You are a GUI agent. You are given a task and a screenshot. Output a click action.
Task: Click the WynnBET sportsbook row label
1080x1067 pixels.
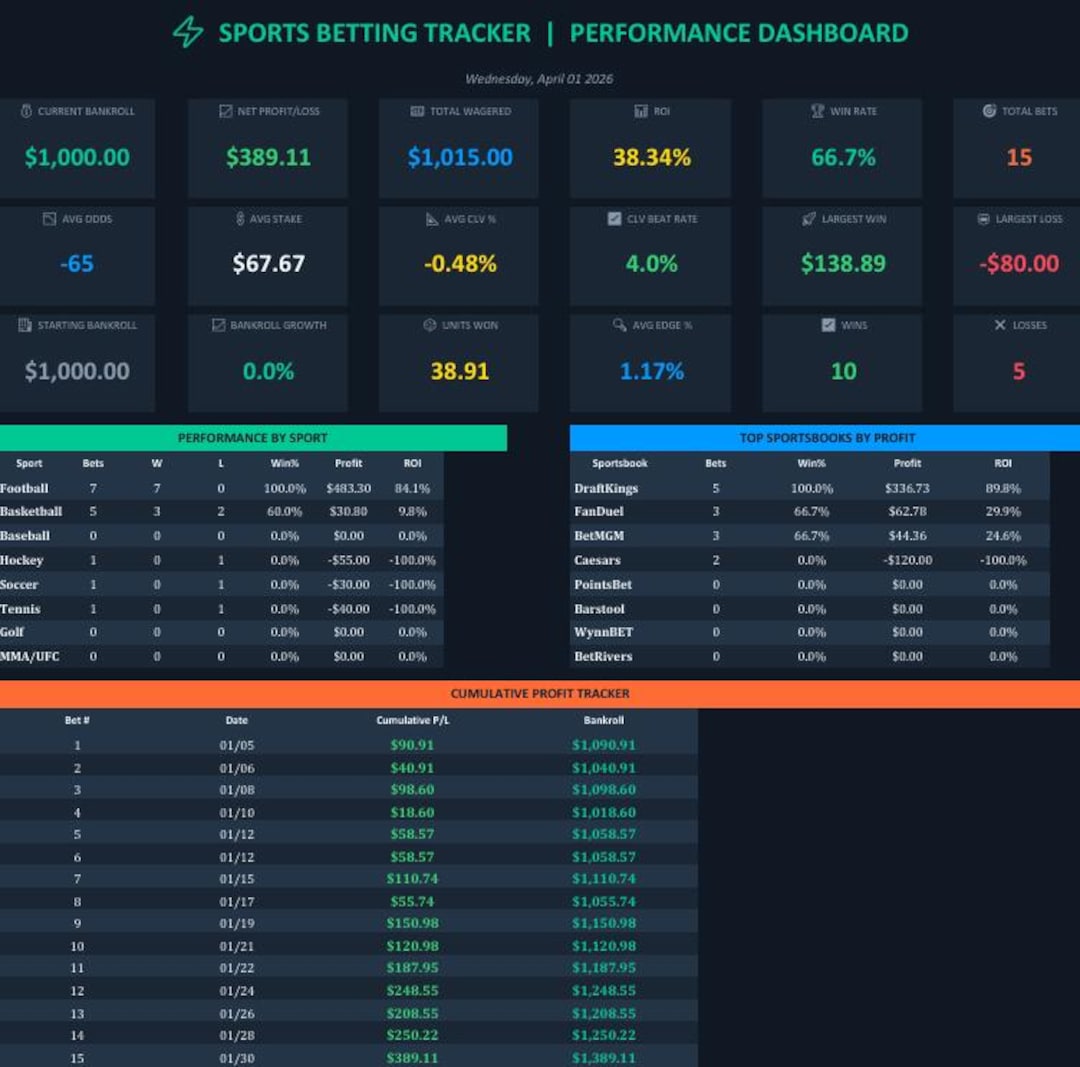click(603, 632)
